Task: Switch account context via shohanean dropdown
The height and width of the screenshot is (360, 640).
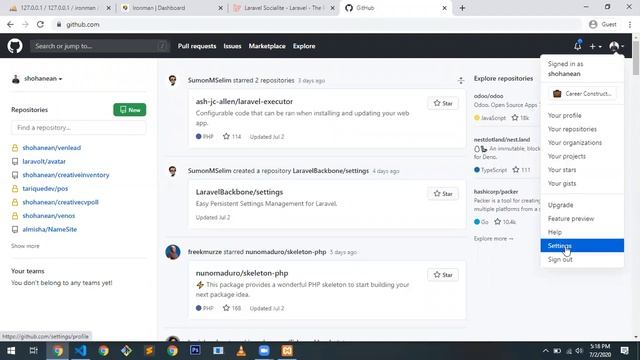Action: (37, 78)
